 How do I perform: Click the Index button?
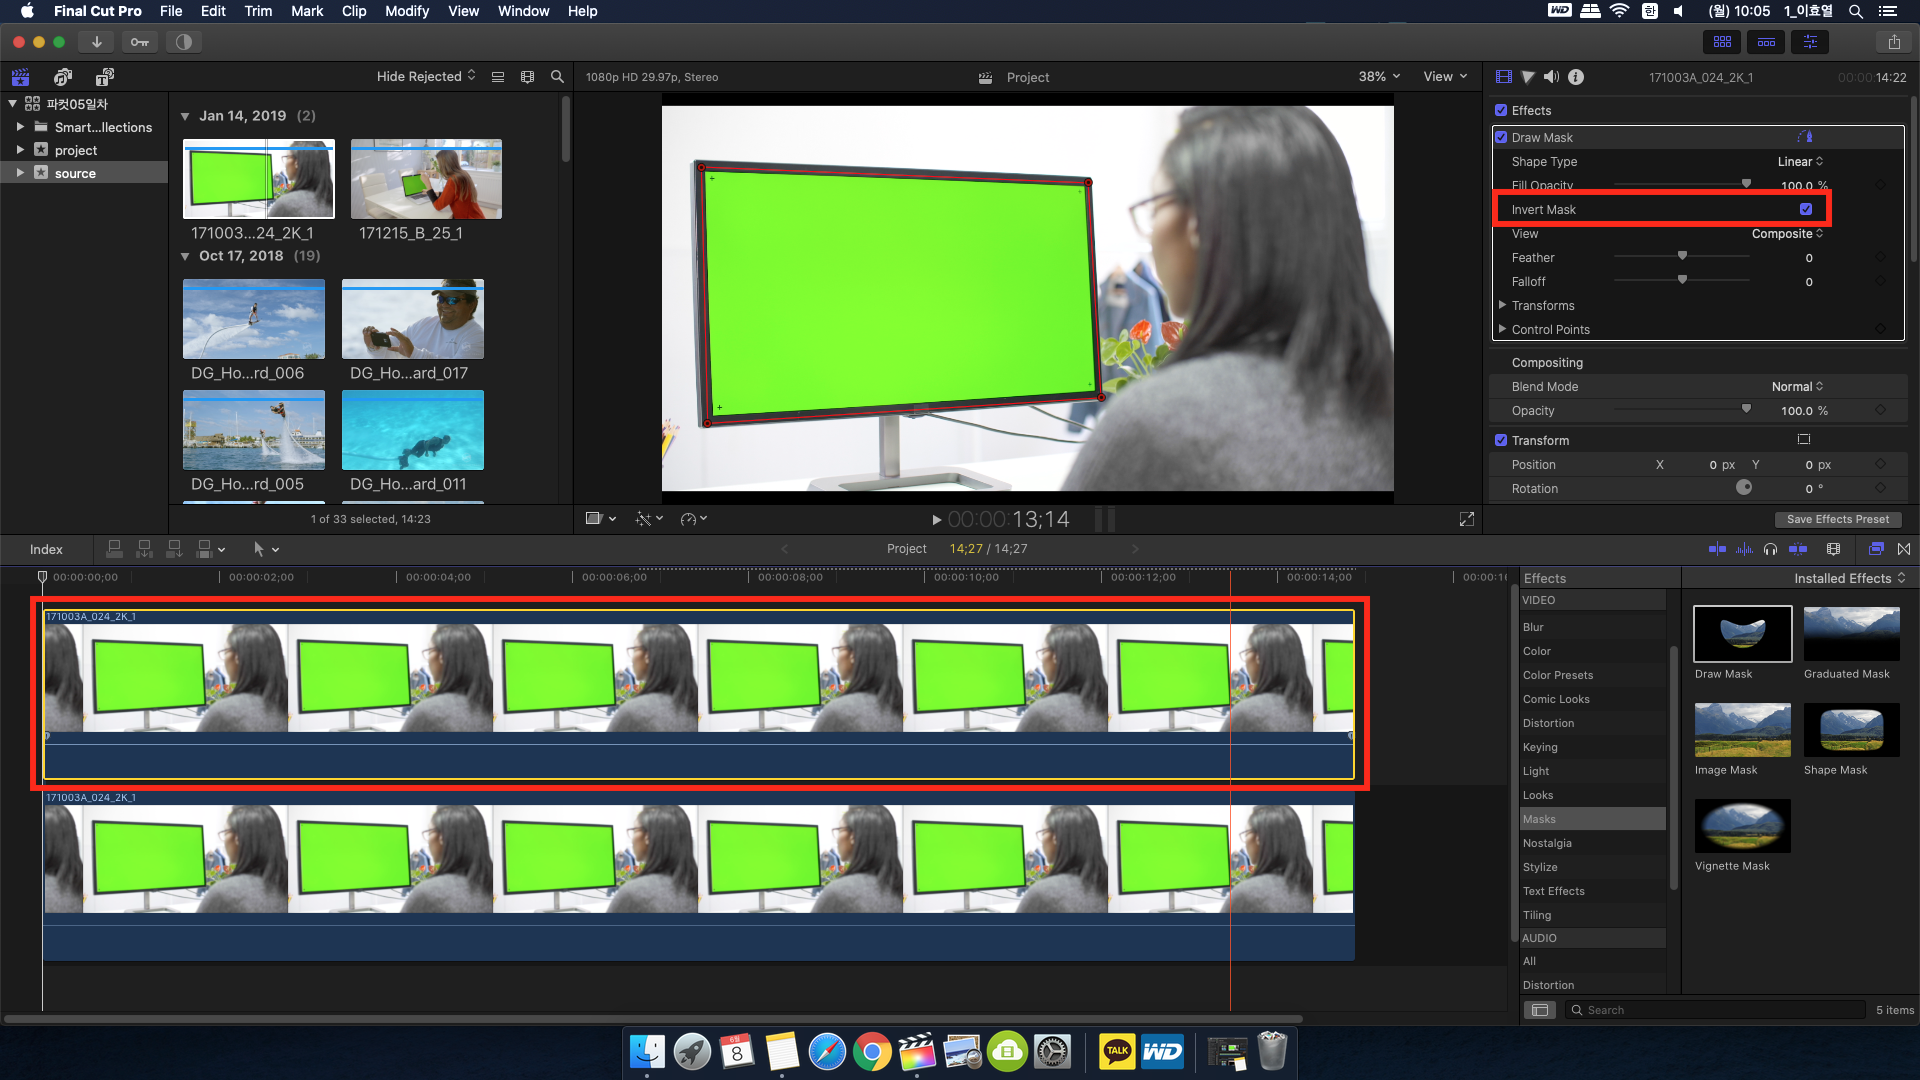click(46, 549)
